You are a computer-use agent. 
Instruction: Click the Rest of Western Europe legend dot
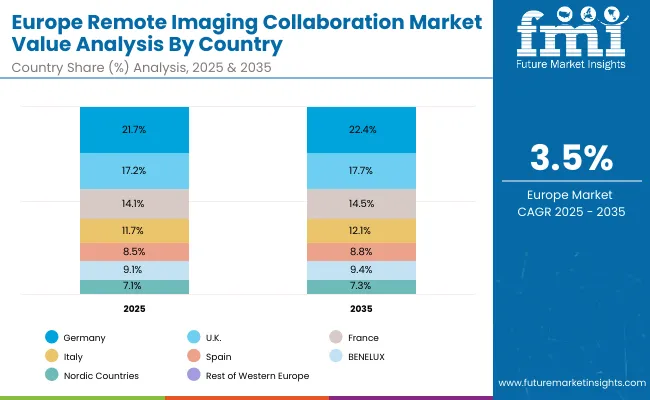(x=194, y=375)
